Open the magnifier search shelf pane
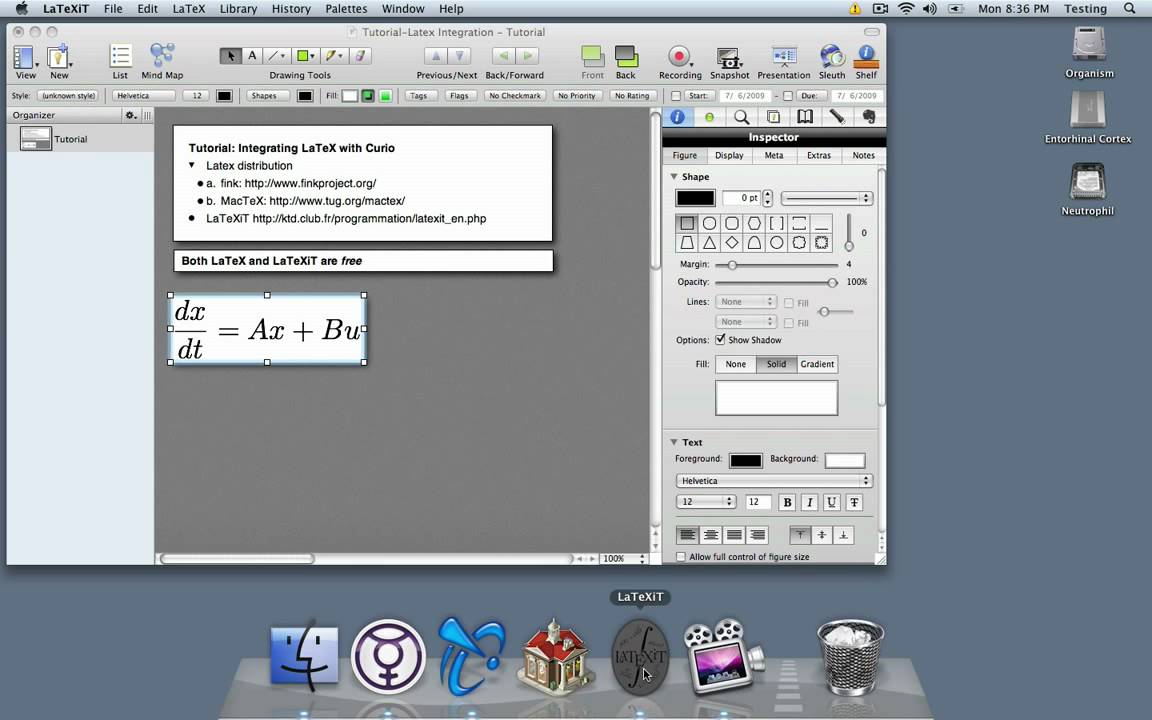Screen dimensions: 1152x720 (742, 117)
